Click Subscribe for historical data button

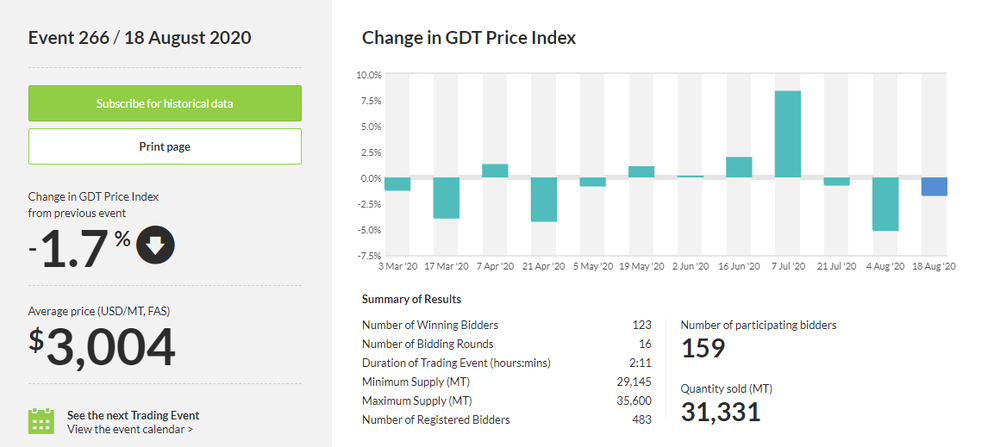pyautogui.click(x=165, y=103)
